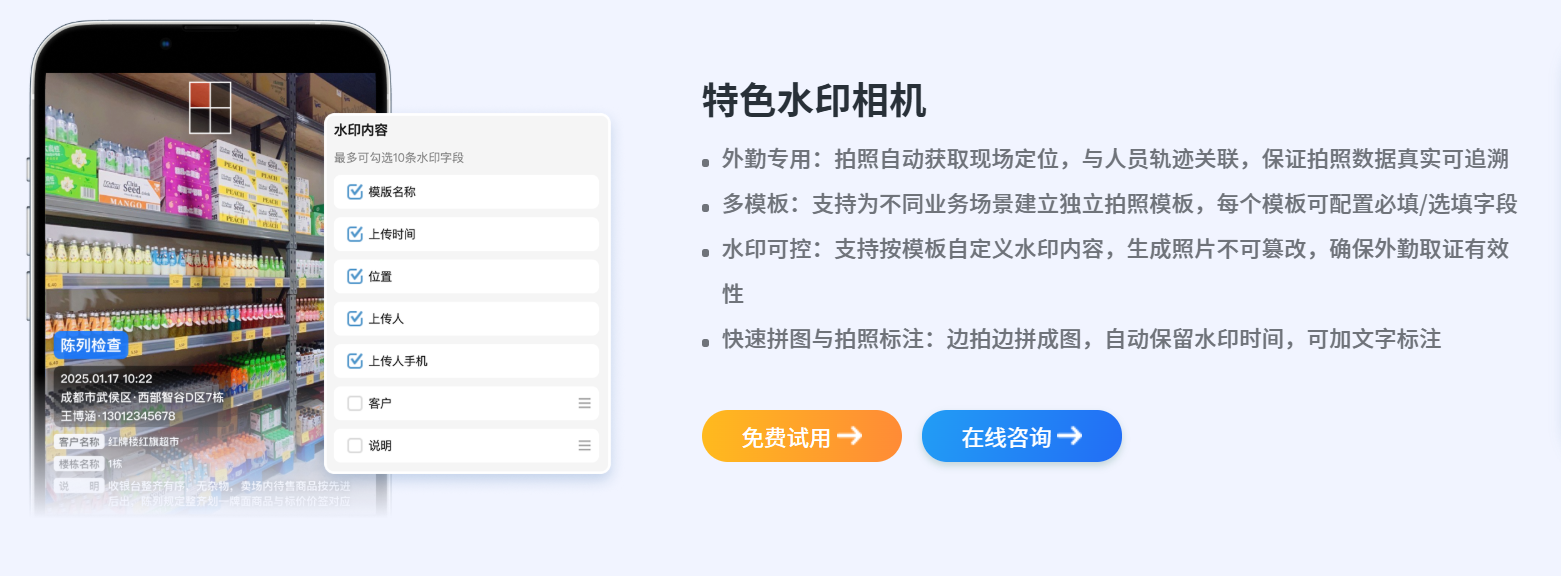The width and height of the screenshot is (1561, 576).
Task: Click the 客户名称 label in watermark
Action: [x=80, y=441]
